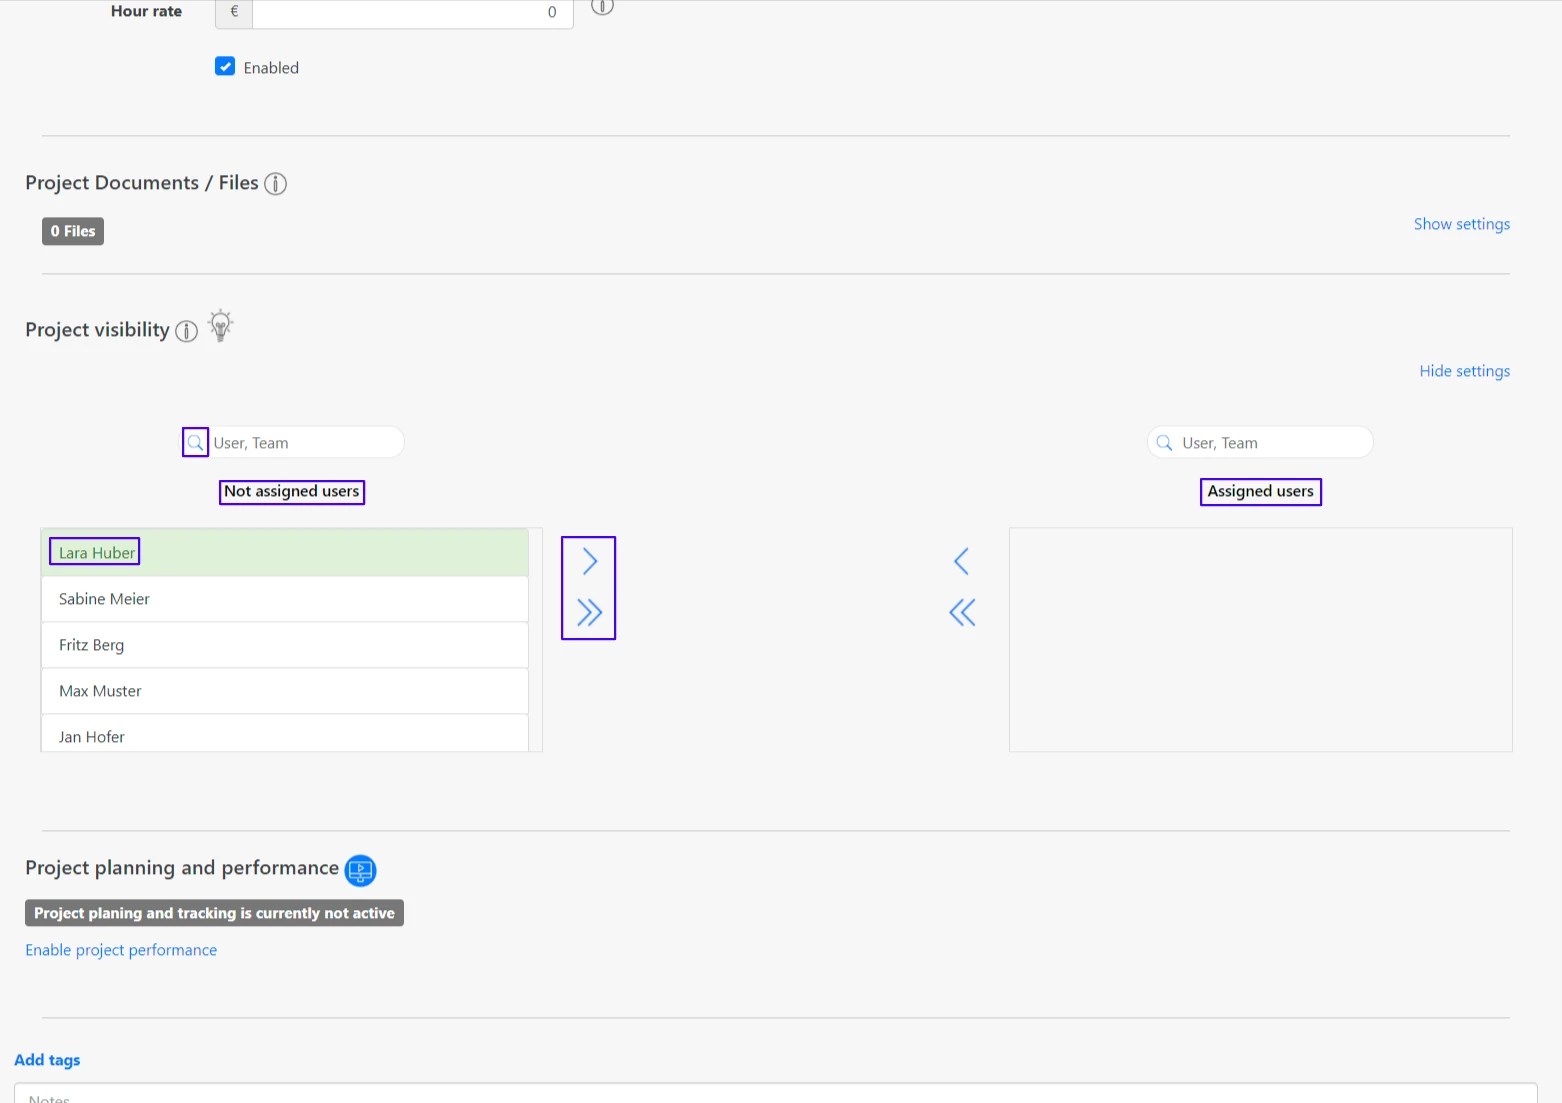1562x1103 pixels.
Task: Click the double left arrow to unassign all
Action: pos(961,612)
